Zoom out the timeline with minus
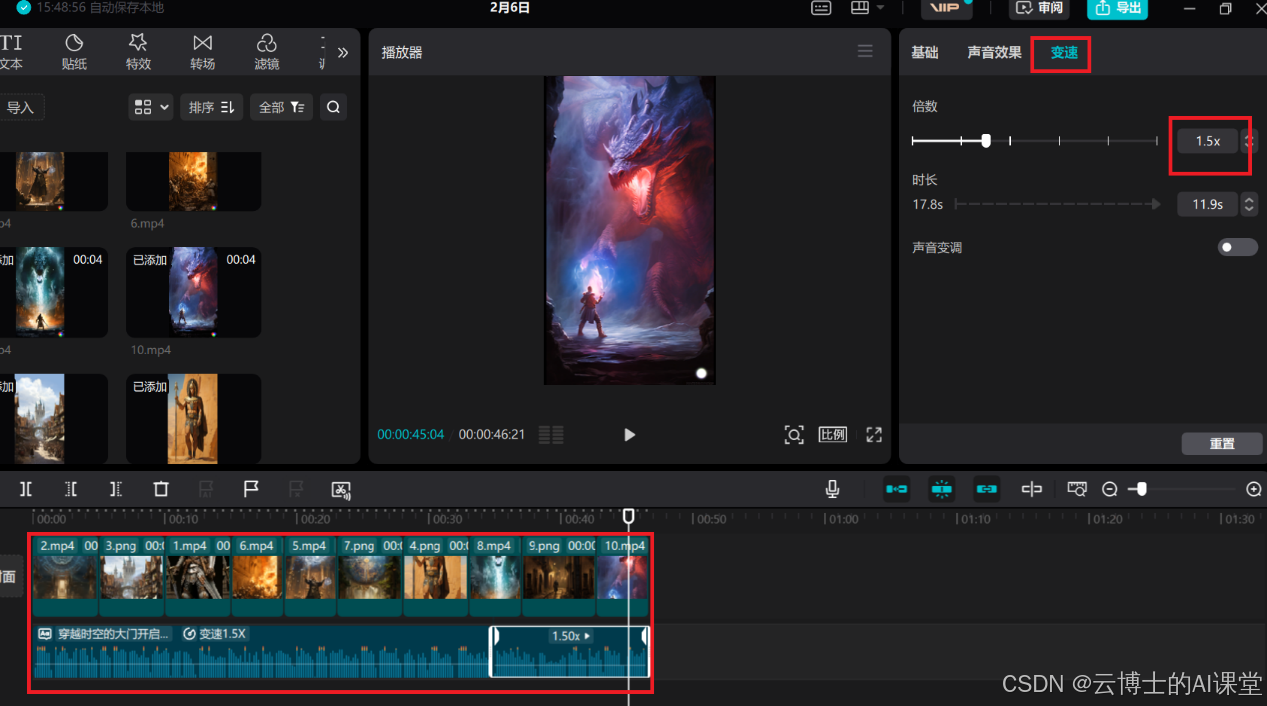The image size is (1267, 706). click(x=1109, y=489)
